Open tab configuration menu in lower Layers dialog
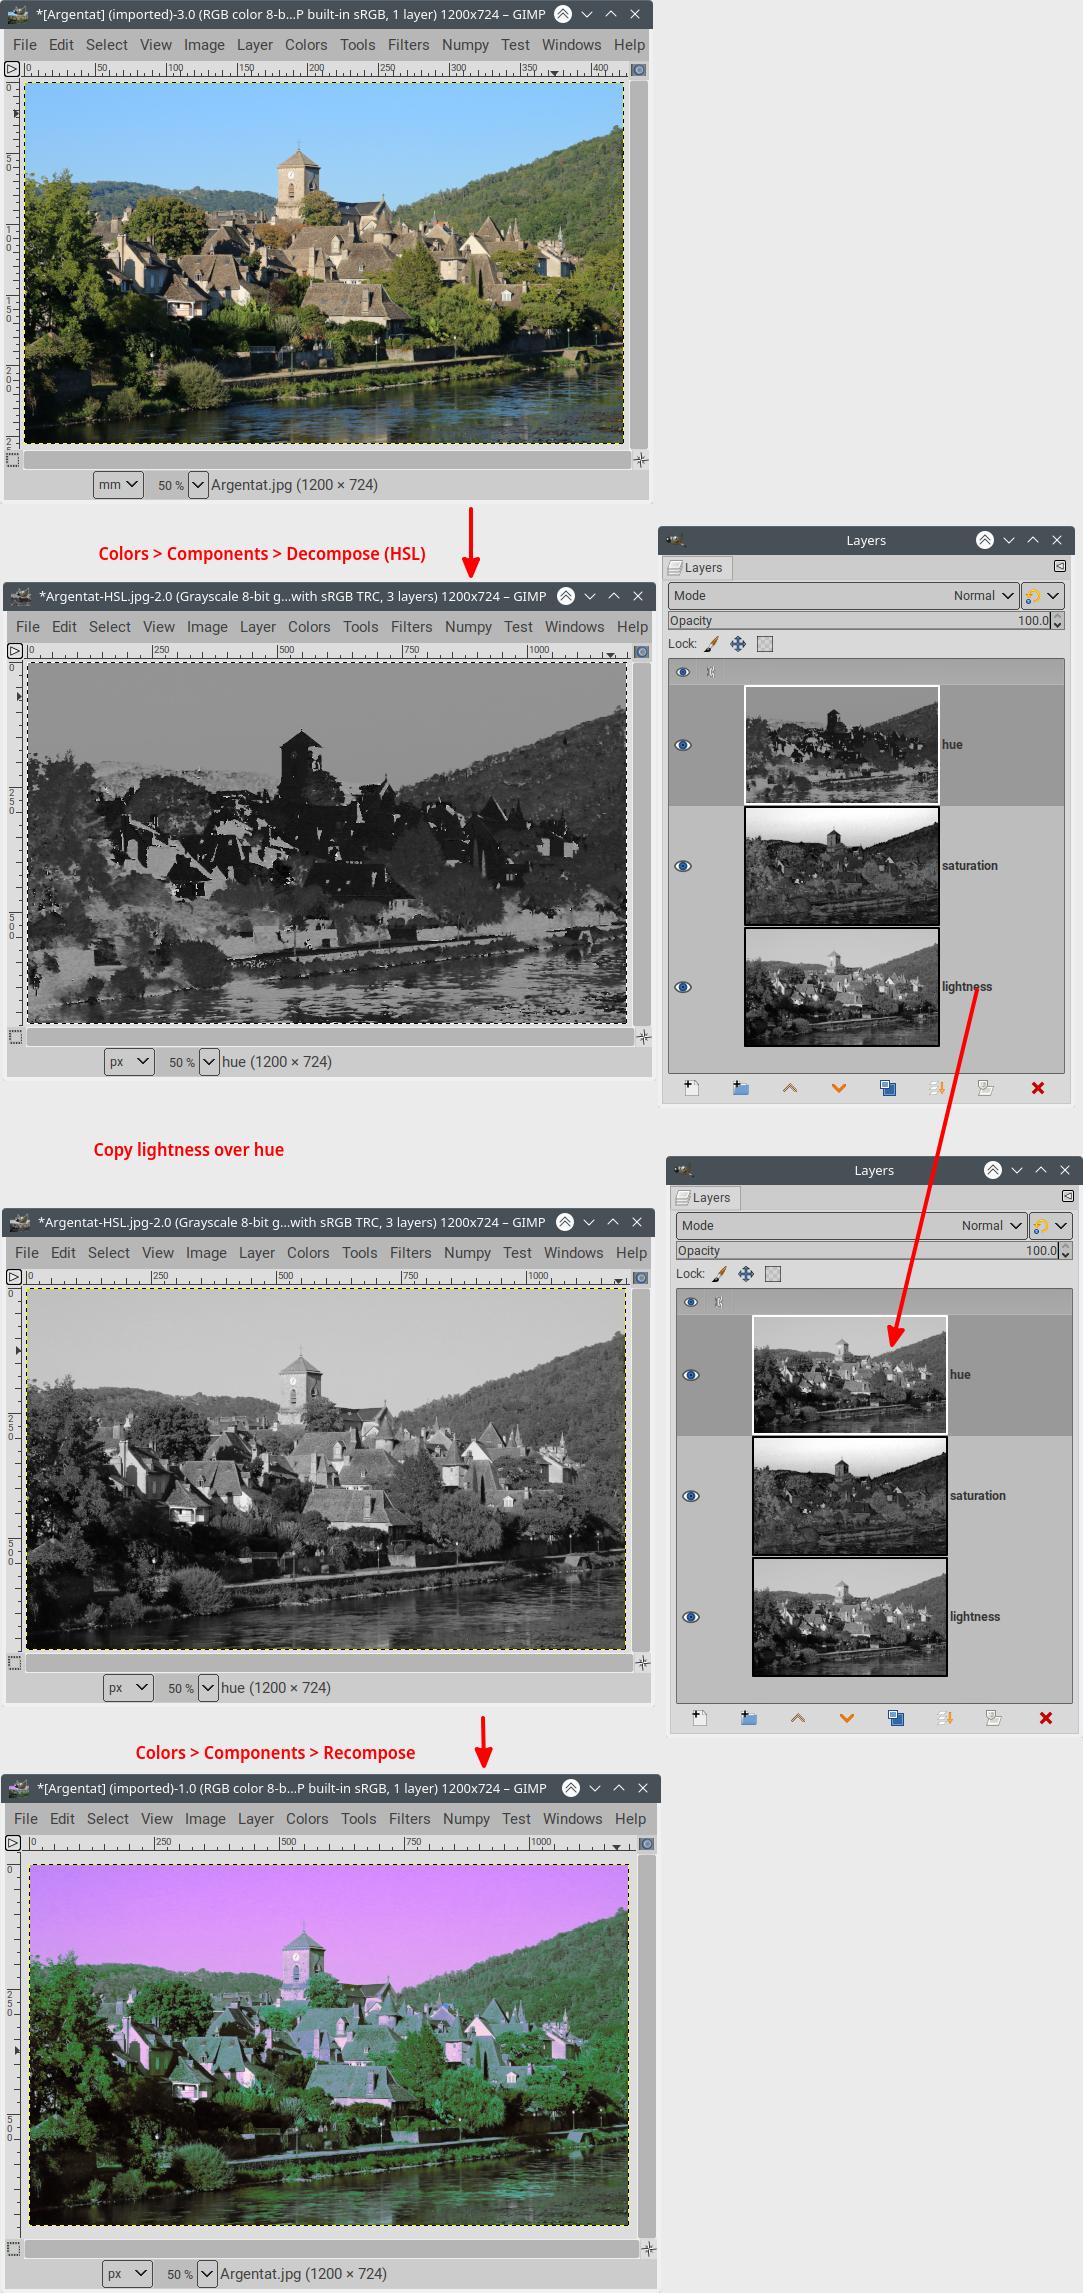Screen dimensions: 1083x2293 (x=1068, y=1196)
